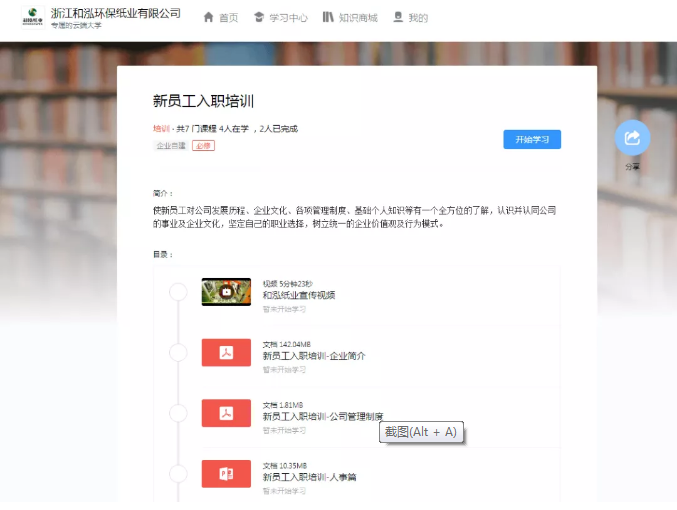The height and width of the screenshot is (510, 677).
Task: Click the red 必修 tag
Action: (x=203, y=146)
